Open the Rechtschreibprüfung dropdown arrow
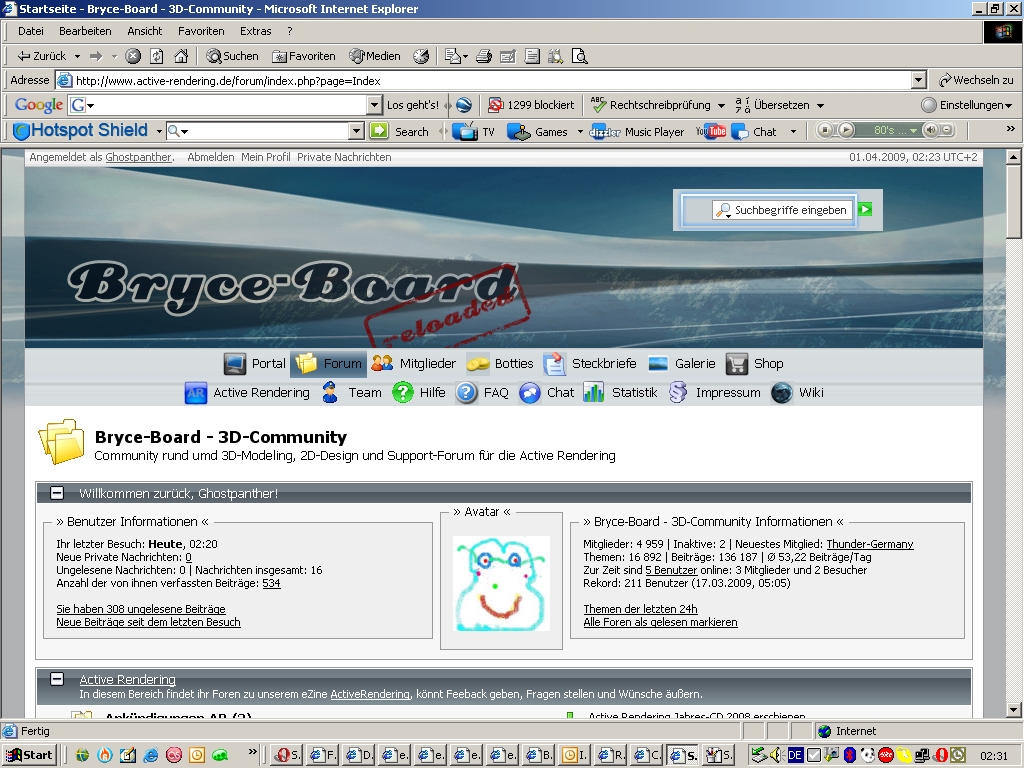Screen dimensions: 1024x768 click(x=721, y=105)
